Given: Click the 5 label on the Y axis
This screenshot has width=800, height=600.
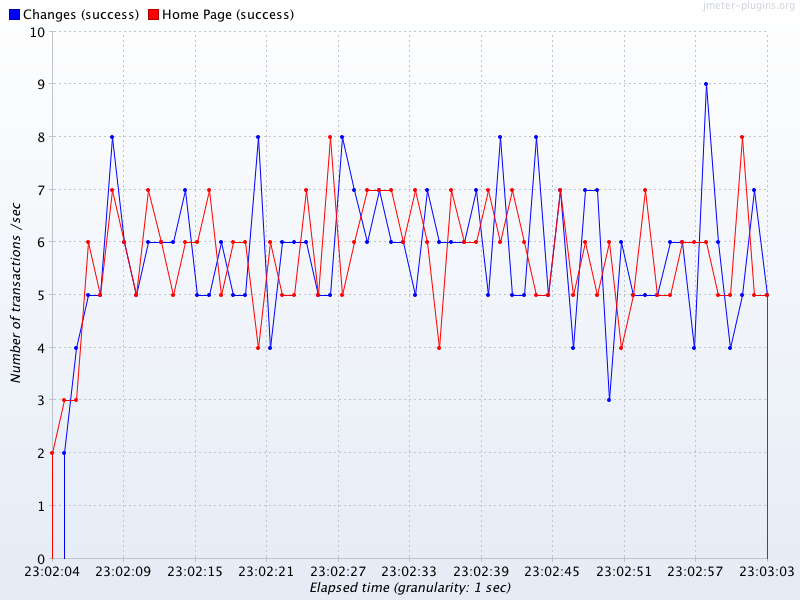Looking at the screenshot, I should [x=41, y=295].
